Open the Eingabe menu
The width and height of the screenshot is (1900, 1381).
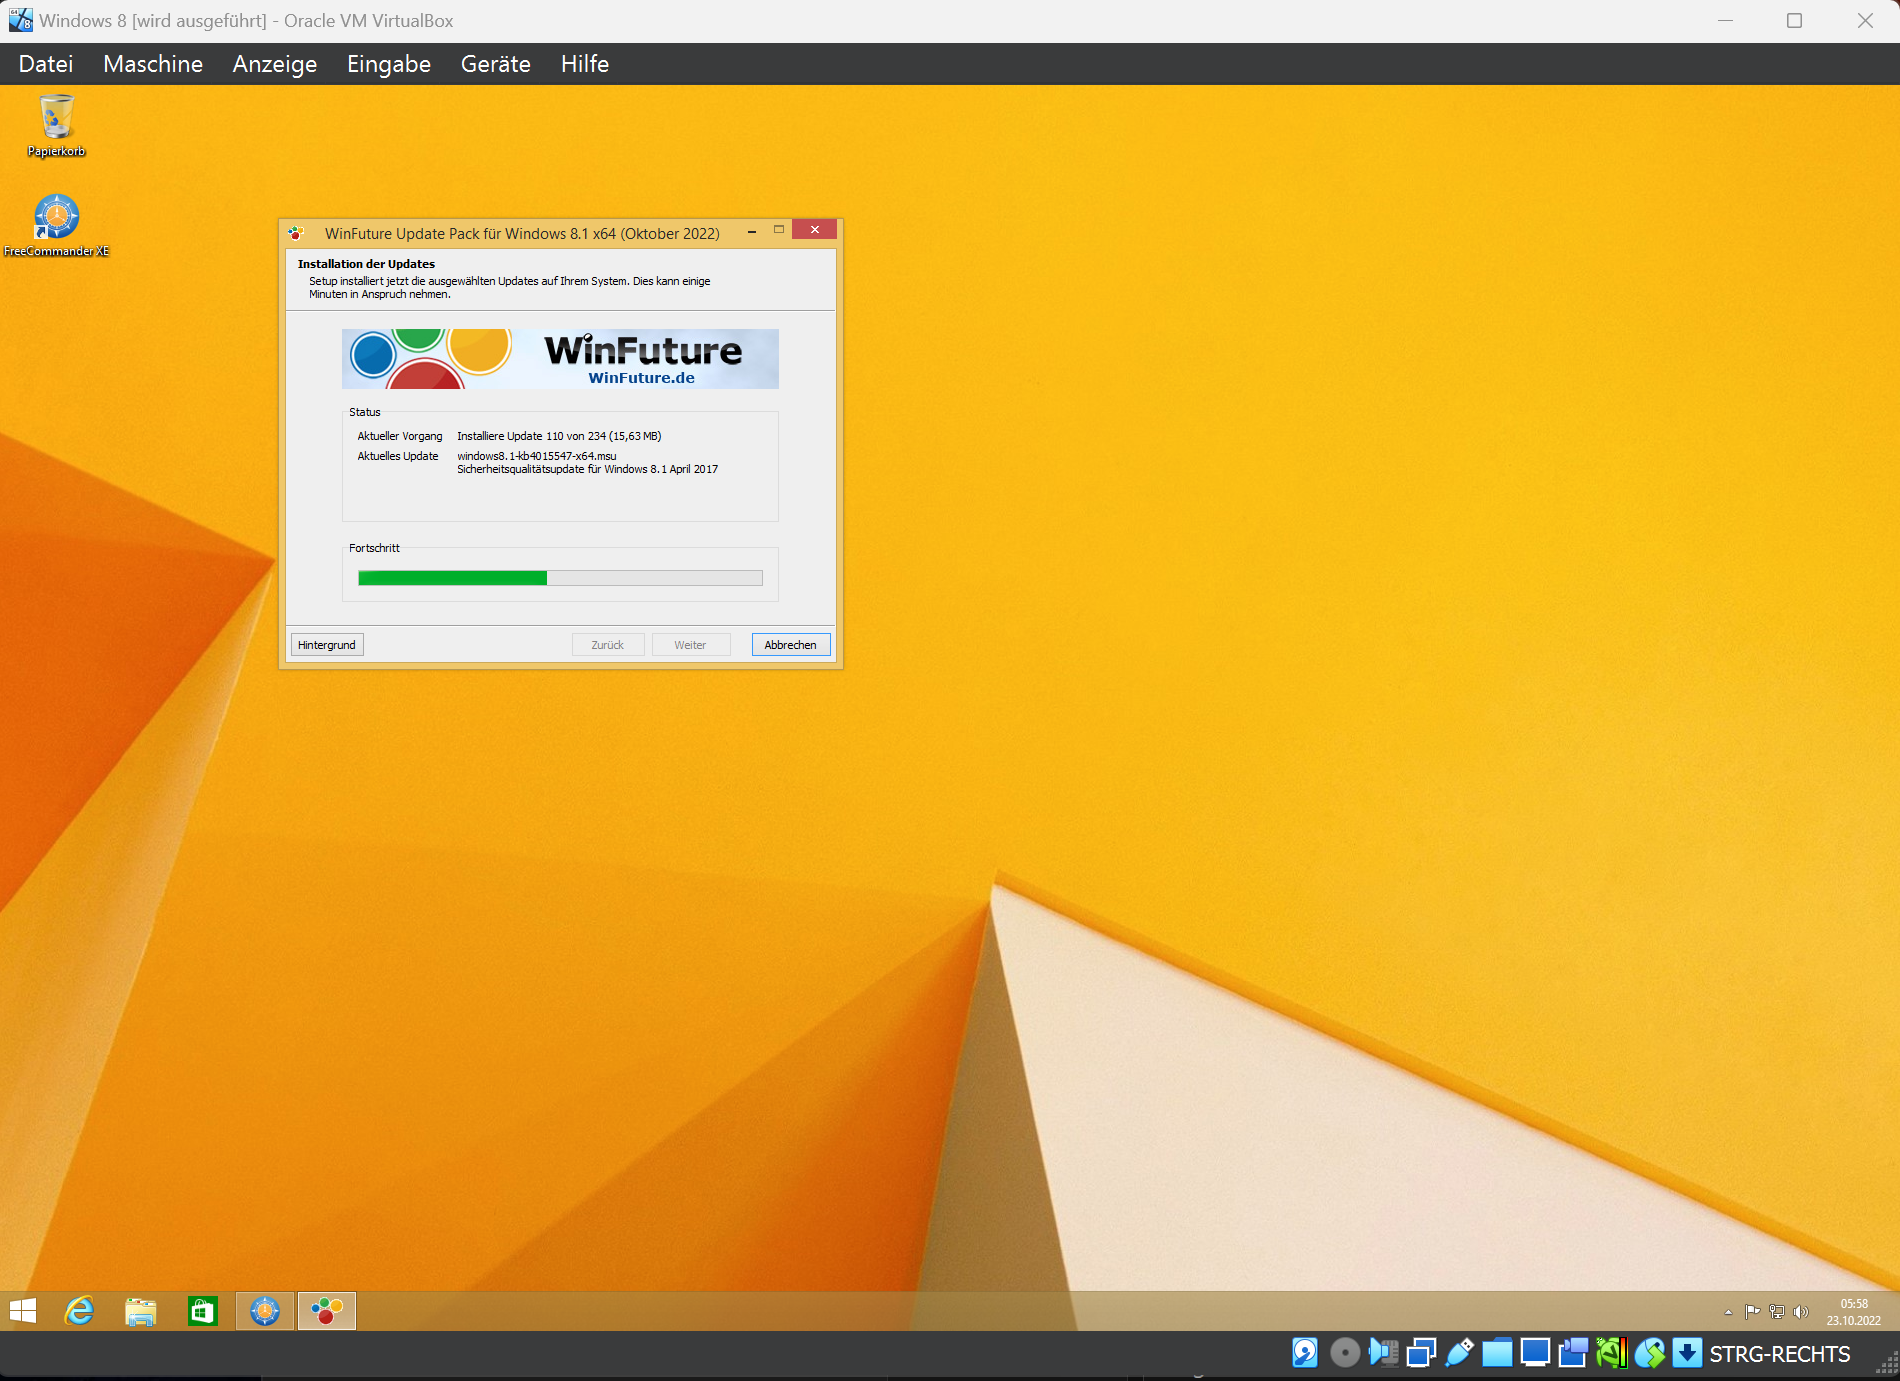point(389,64)
